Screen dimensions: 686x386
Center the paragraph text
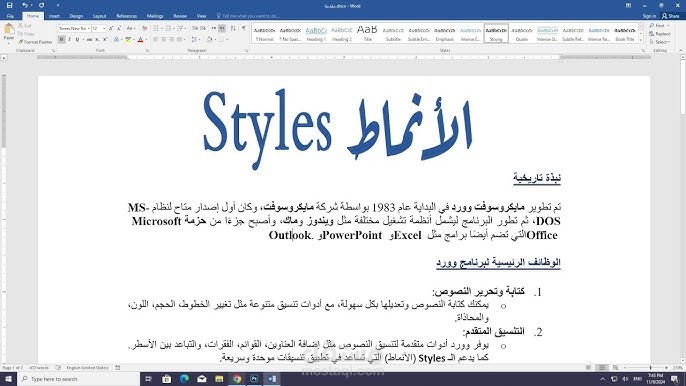tap(164, 40)
